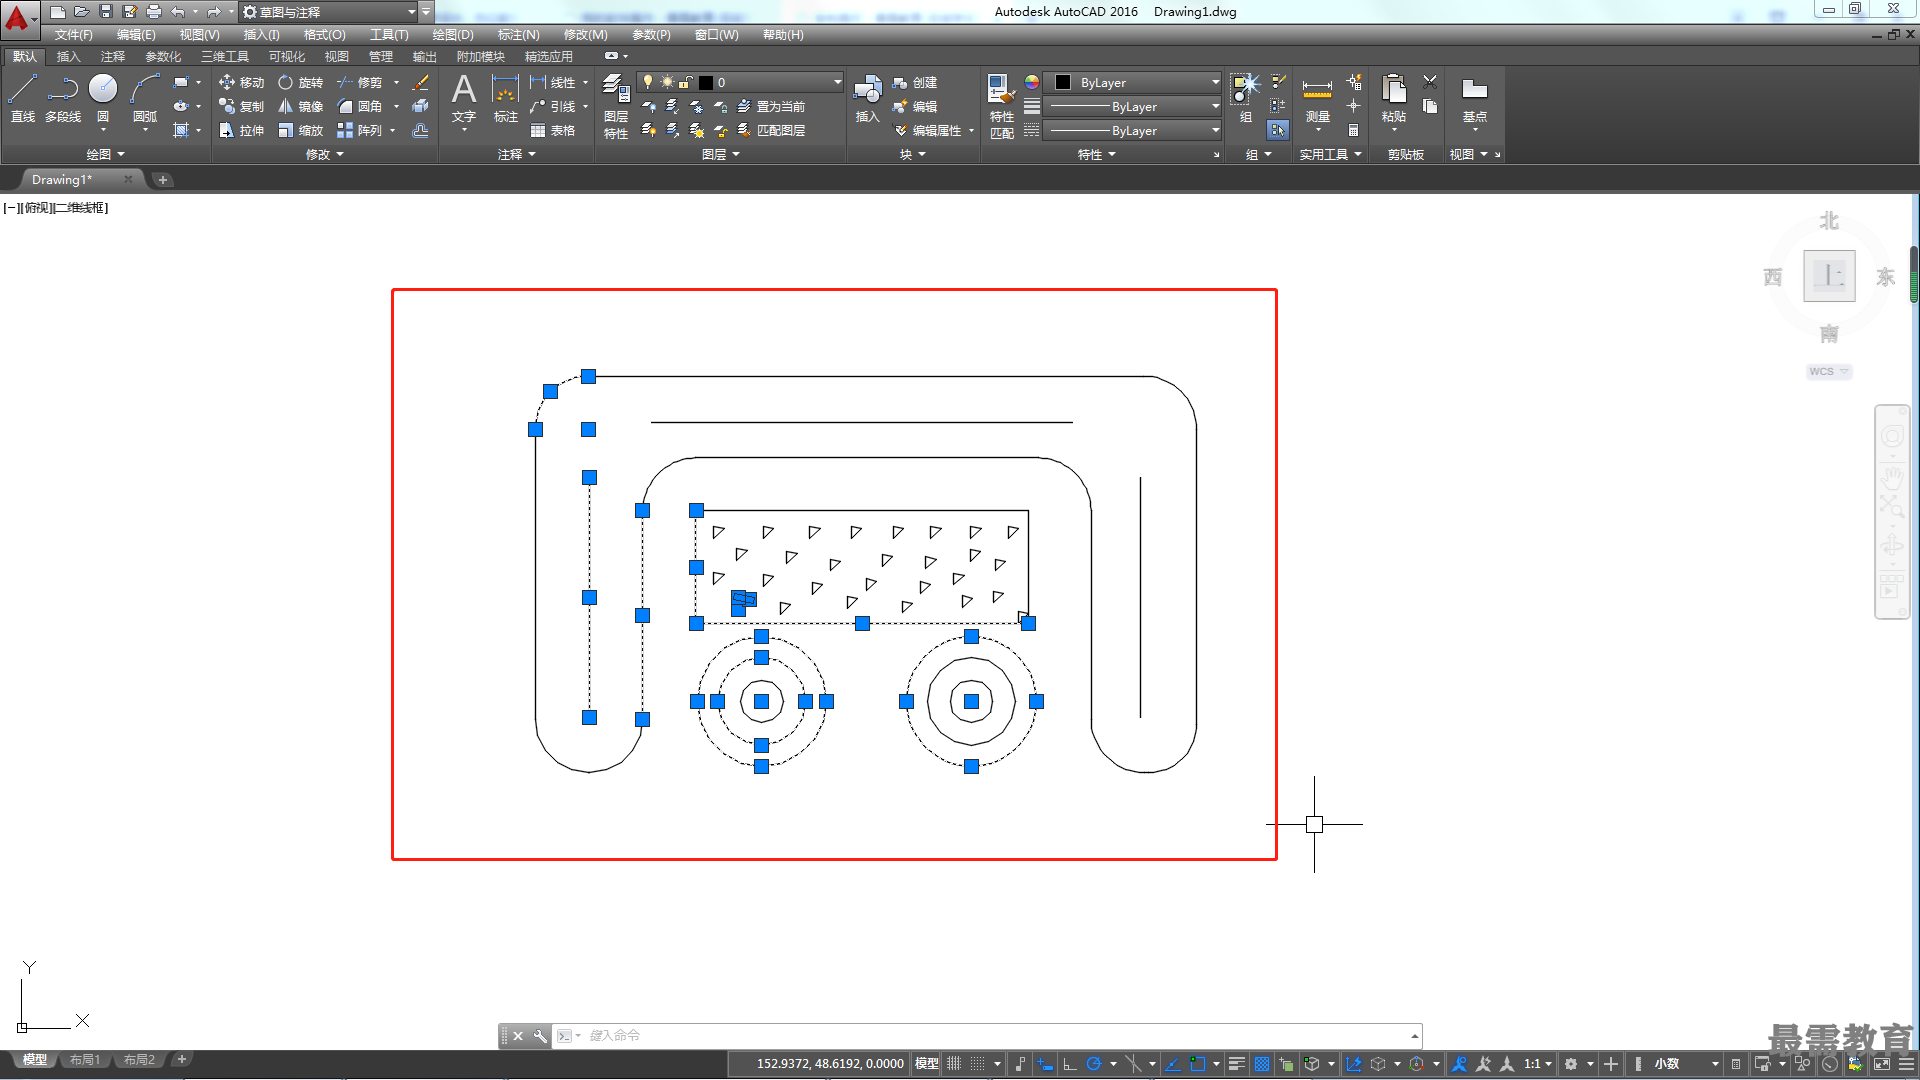Open the layer 0 dropdown list

click(740, 82)
